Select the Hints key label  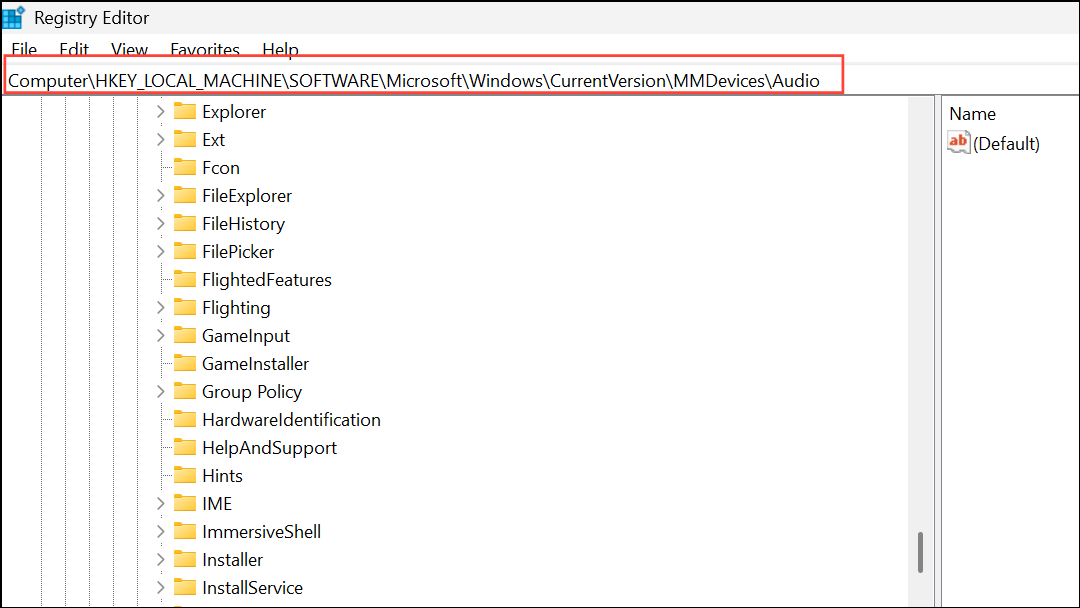[222, 476]
